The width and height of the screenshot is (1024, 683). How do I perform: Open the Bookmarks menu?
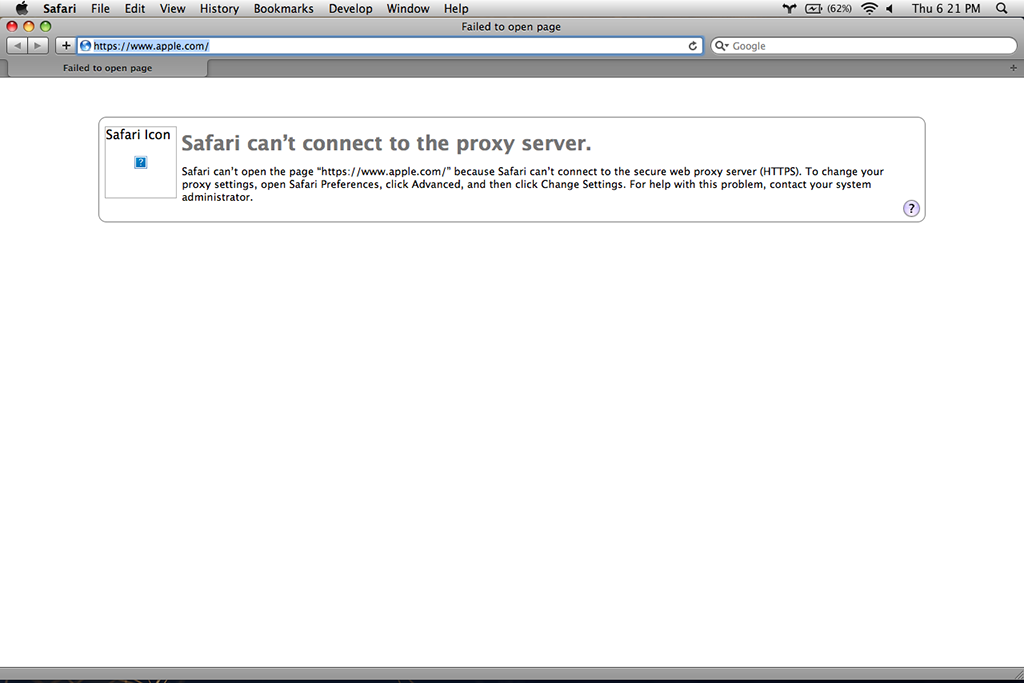283,8
